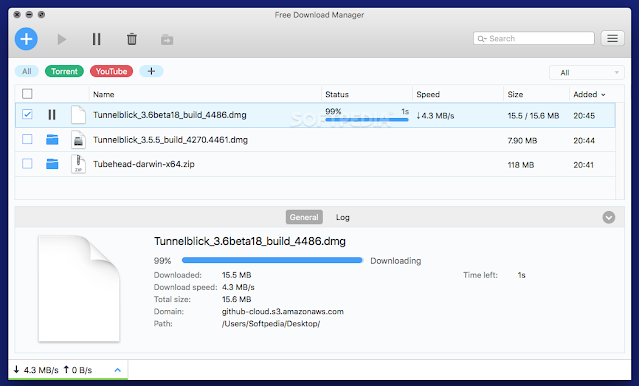Image resolution: width=639 pixels, height=386 pixels.
Task: Click the Tubehead zip file icon
Action: coord(78,164)
